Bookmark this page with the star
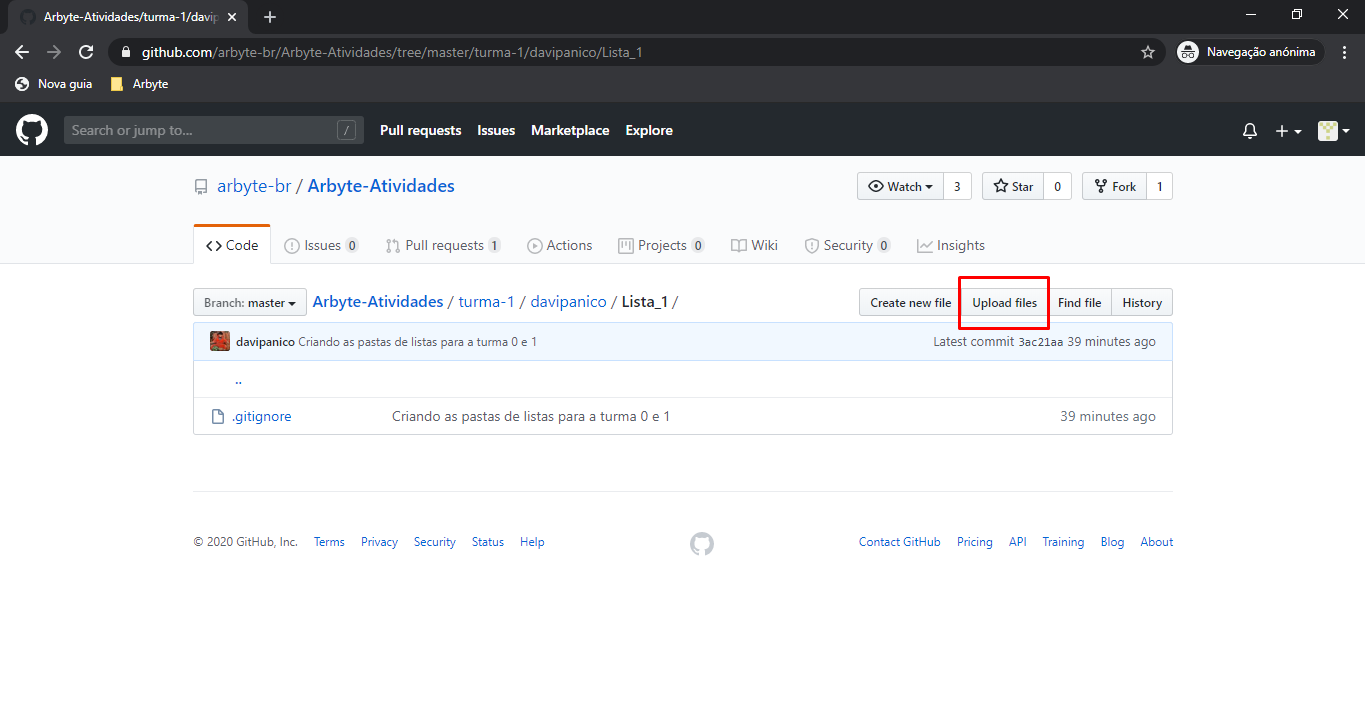This screenshot has height=728, width=1365. tap(1148, 52)
